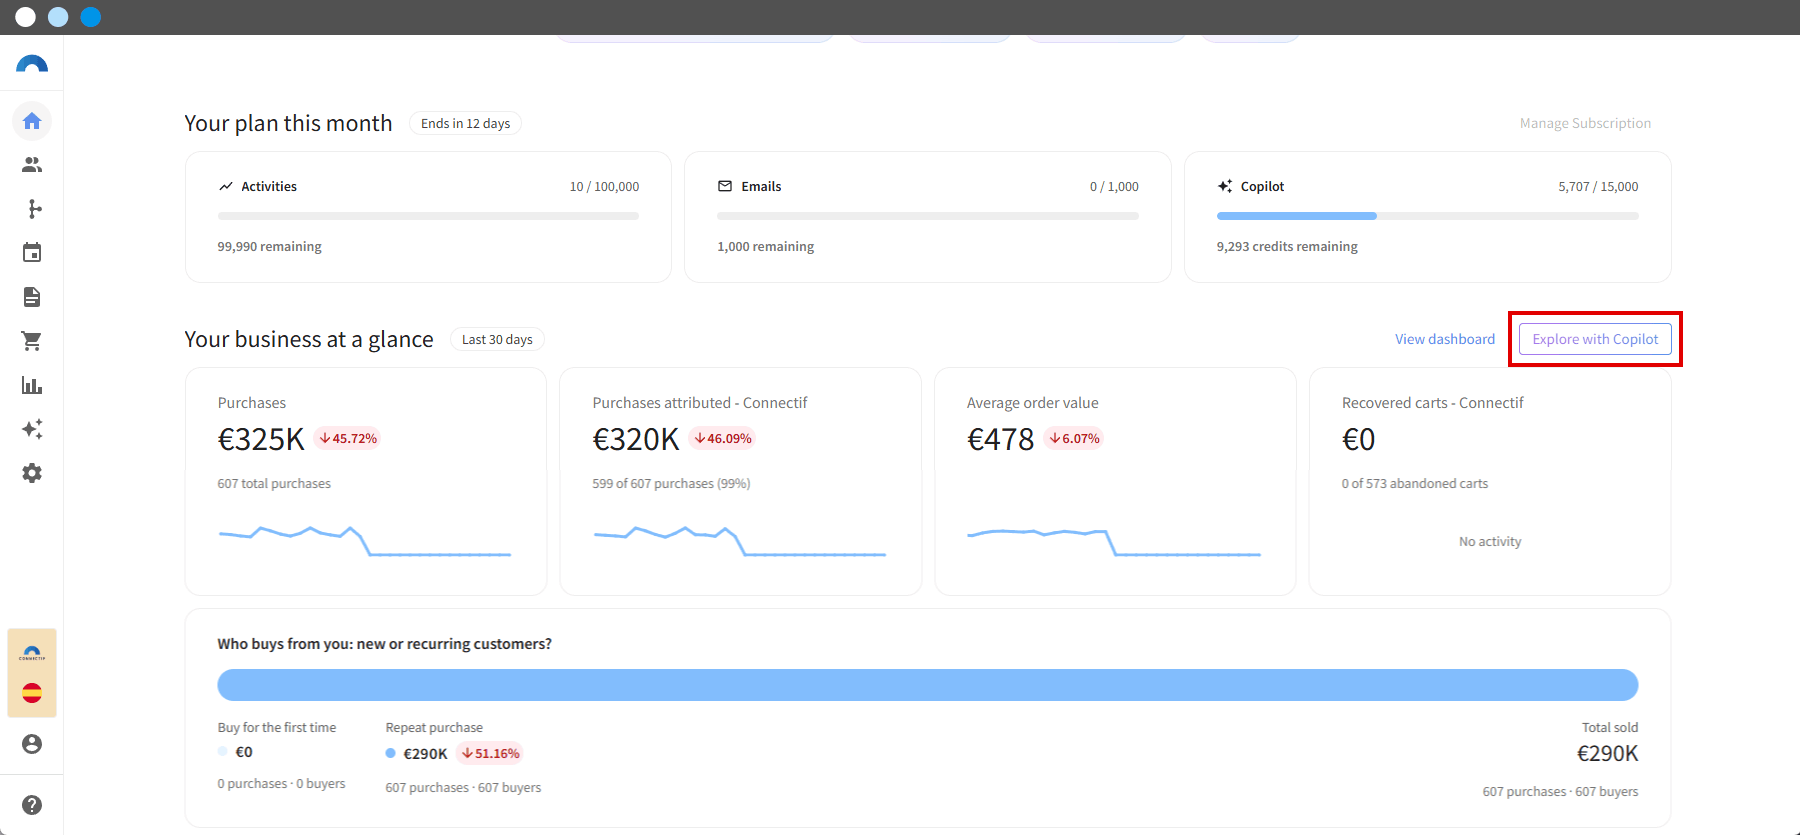
Task: Click the Activities trend line icon
Action: pos(226,187)
